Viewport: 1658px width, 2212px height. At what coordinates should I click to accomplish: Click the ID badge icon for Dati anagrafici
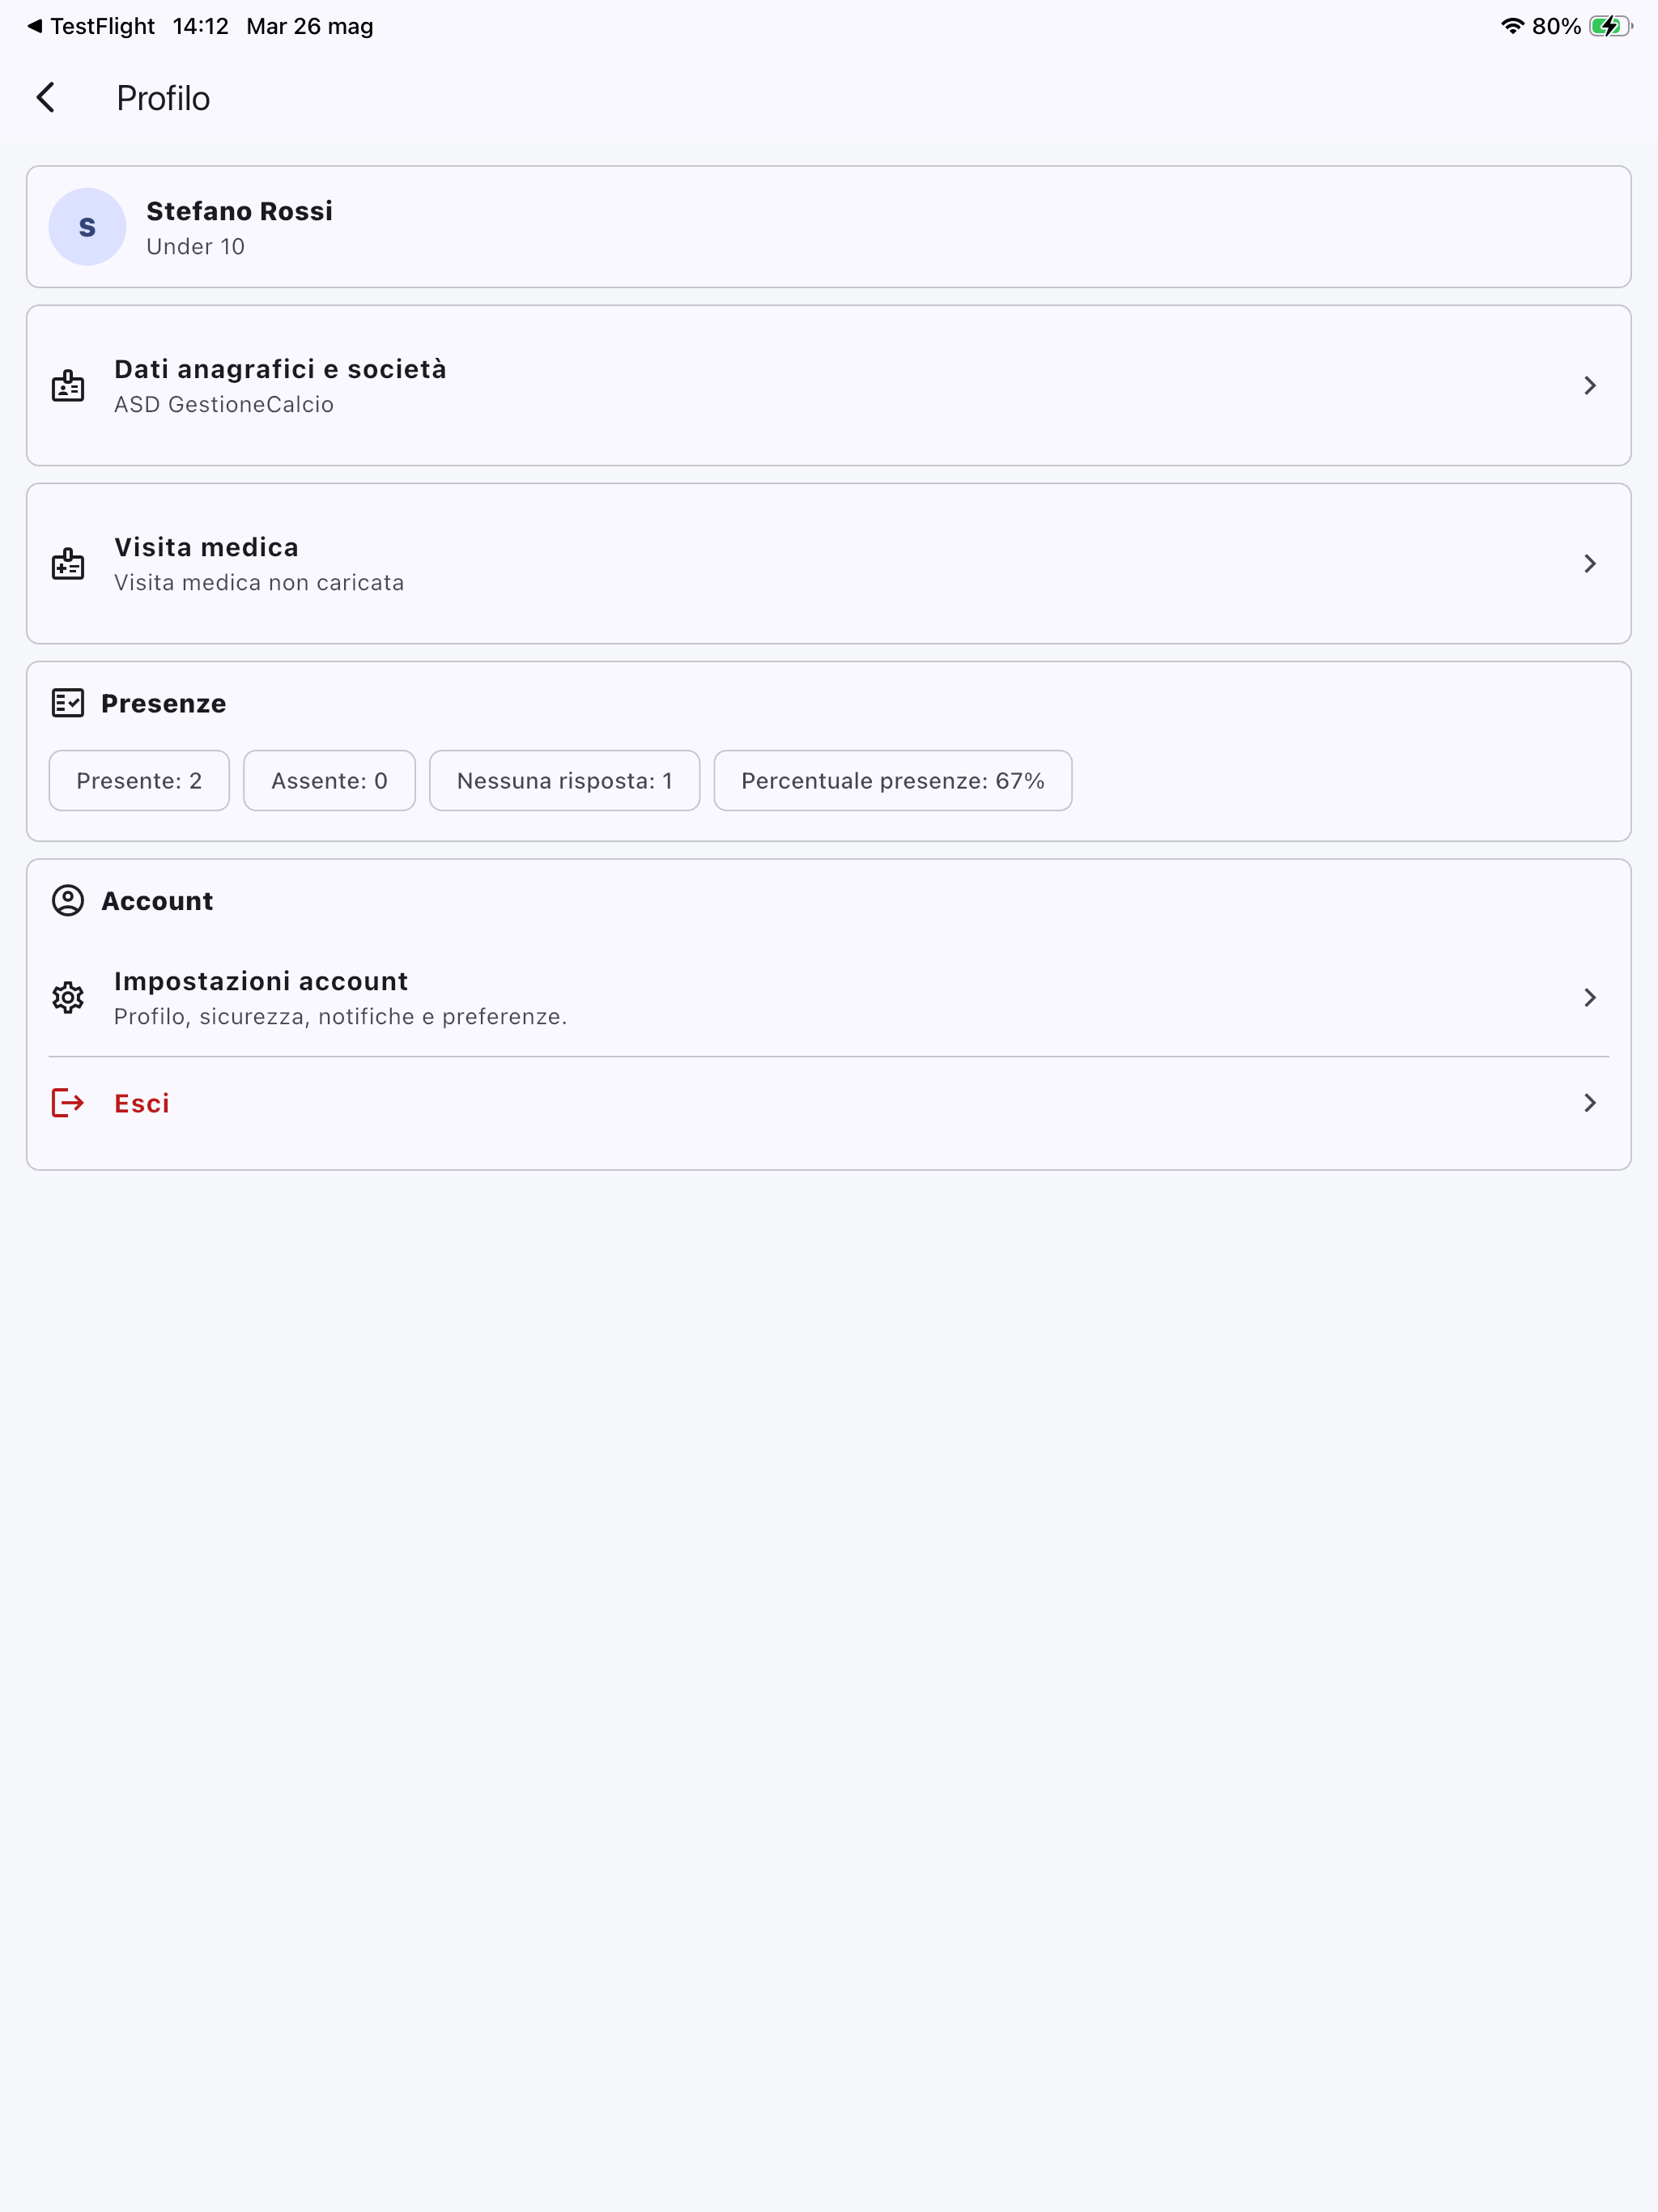tap(68, 386)
